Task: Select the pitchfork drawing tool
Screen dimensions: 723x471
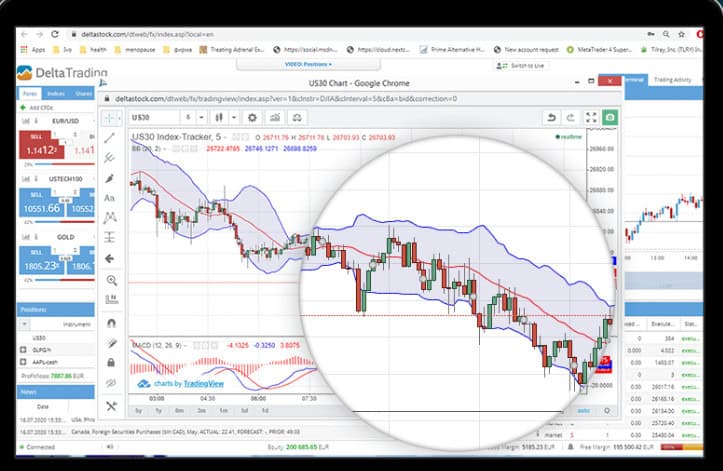Action: tap(110, 158)
